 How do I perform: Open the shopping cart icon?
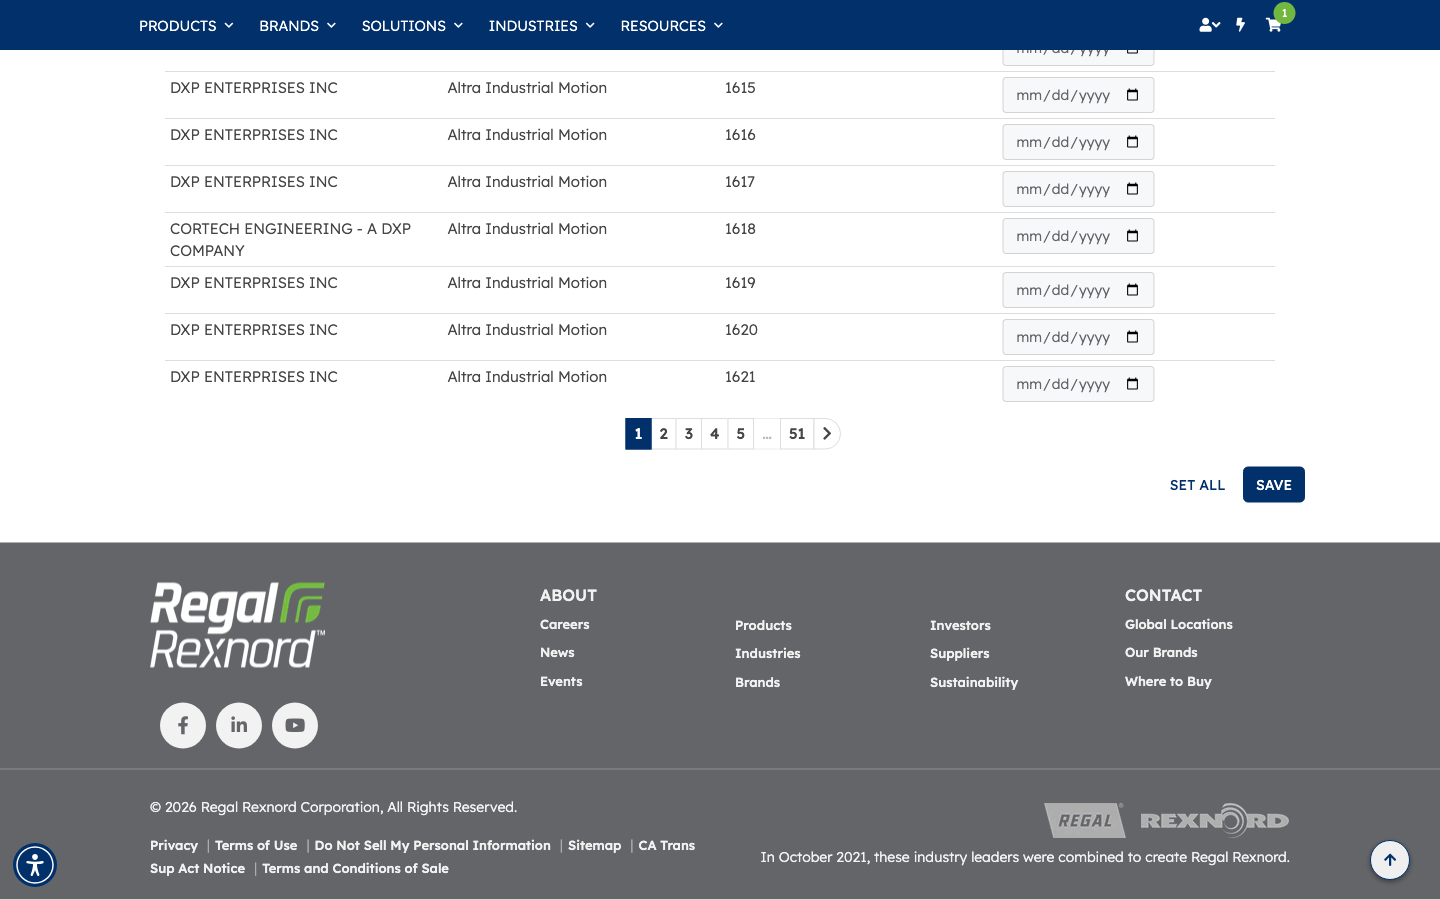coord(1273,25)
